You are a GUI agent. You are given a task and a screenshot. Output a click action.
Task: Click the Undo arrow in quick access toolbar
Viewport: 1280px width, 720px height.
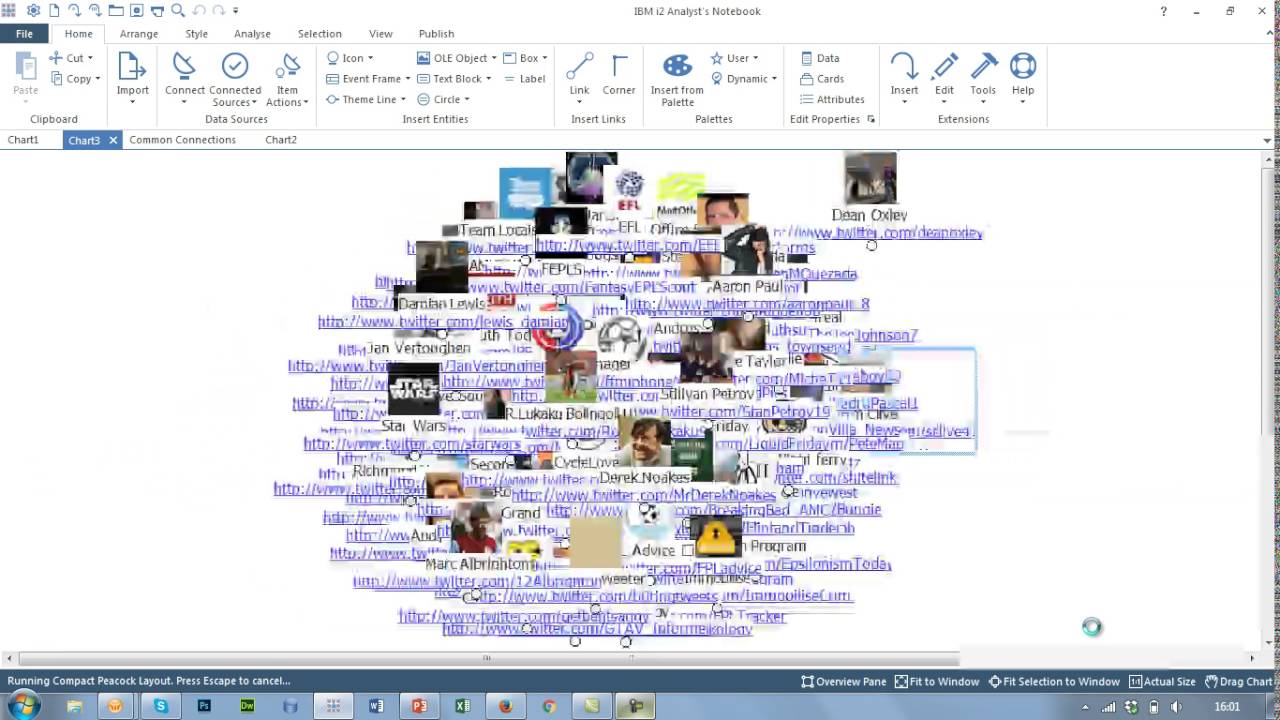click(198, 11)
